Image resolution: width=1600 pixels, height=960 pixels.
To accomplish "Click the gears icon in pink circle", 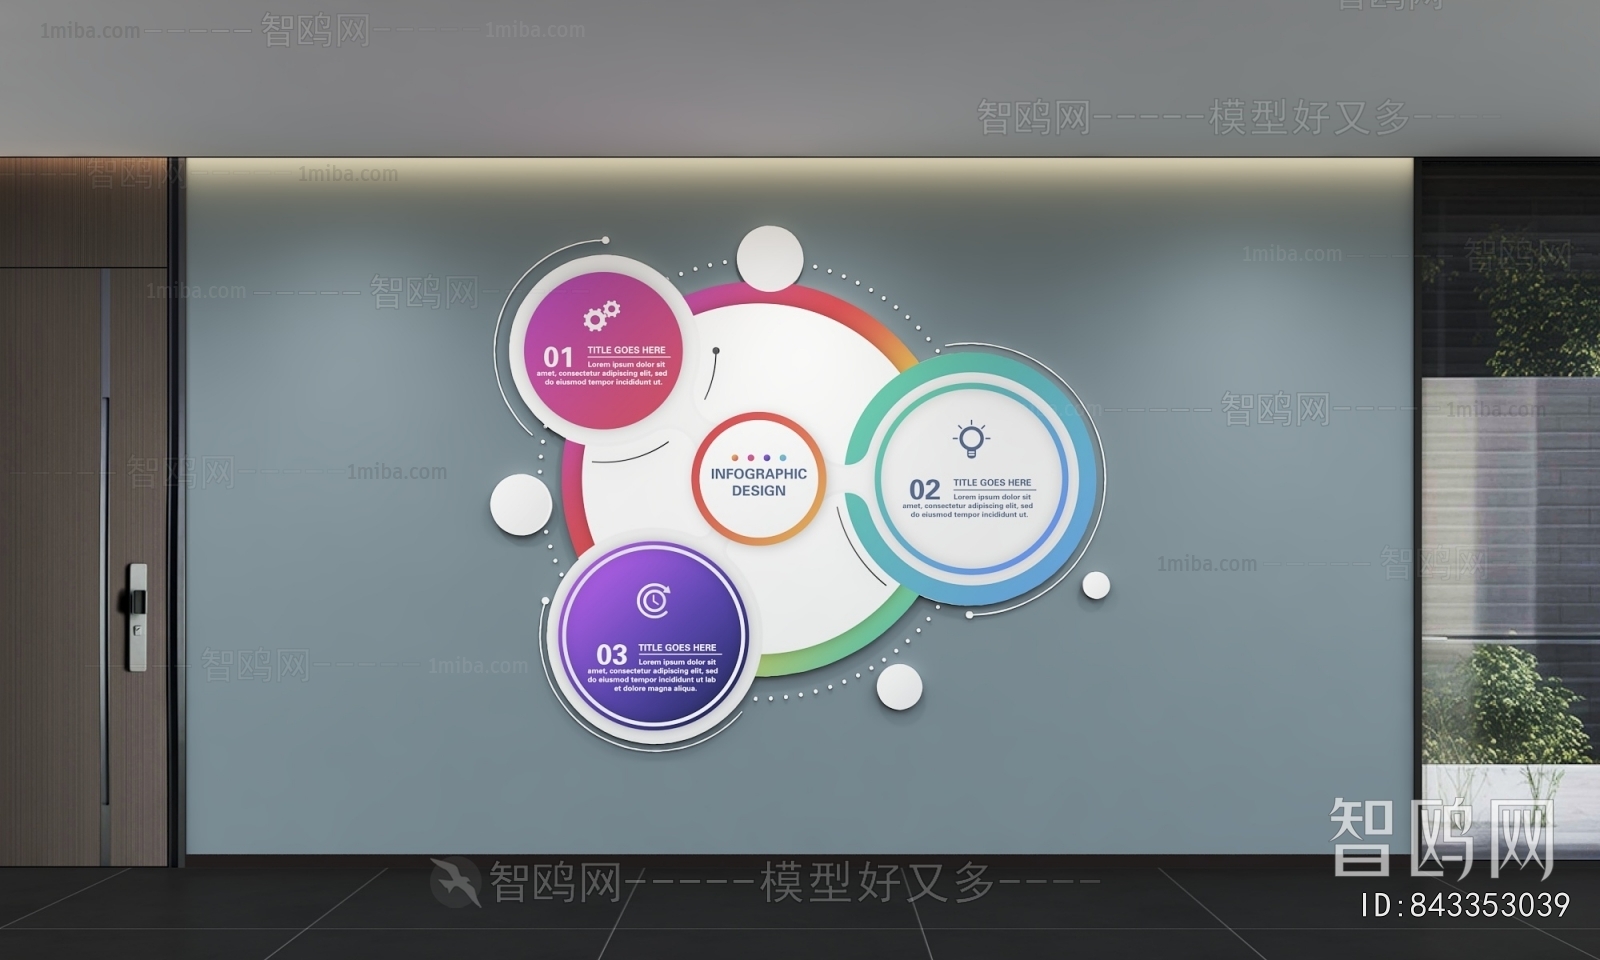I will point(602,316).
